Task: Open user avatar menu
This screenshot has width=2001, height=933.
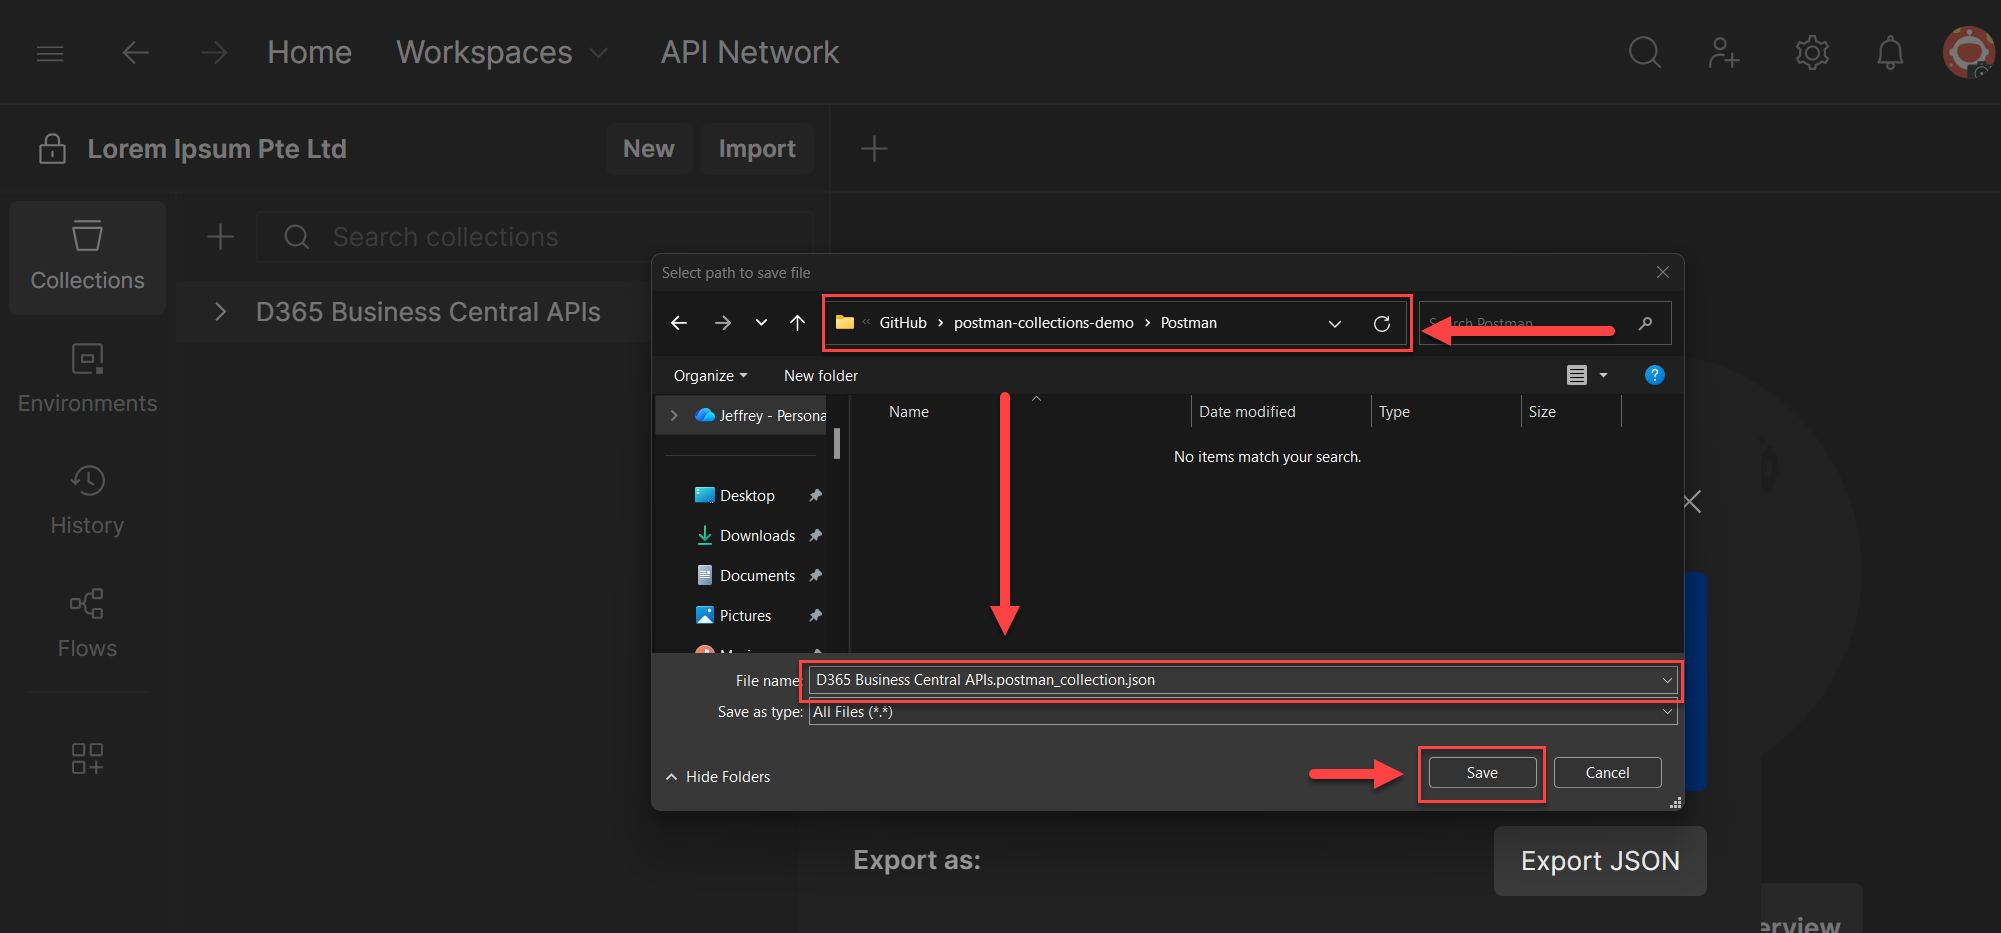Action: [x=1968, y=52]
